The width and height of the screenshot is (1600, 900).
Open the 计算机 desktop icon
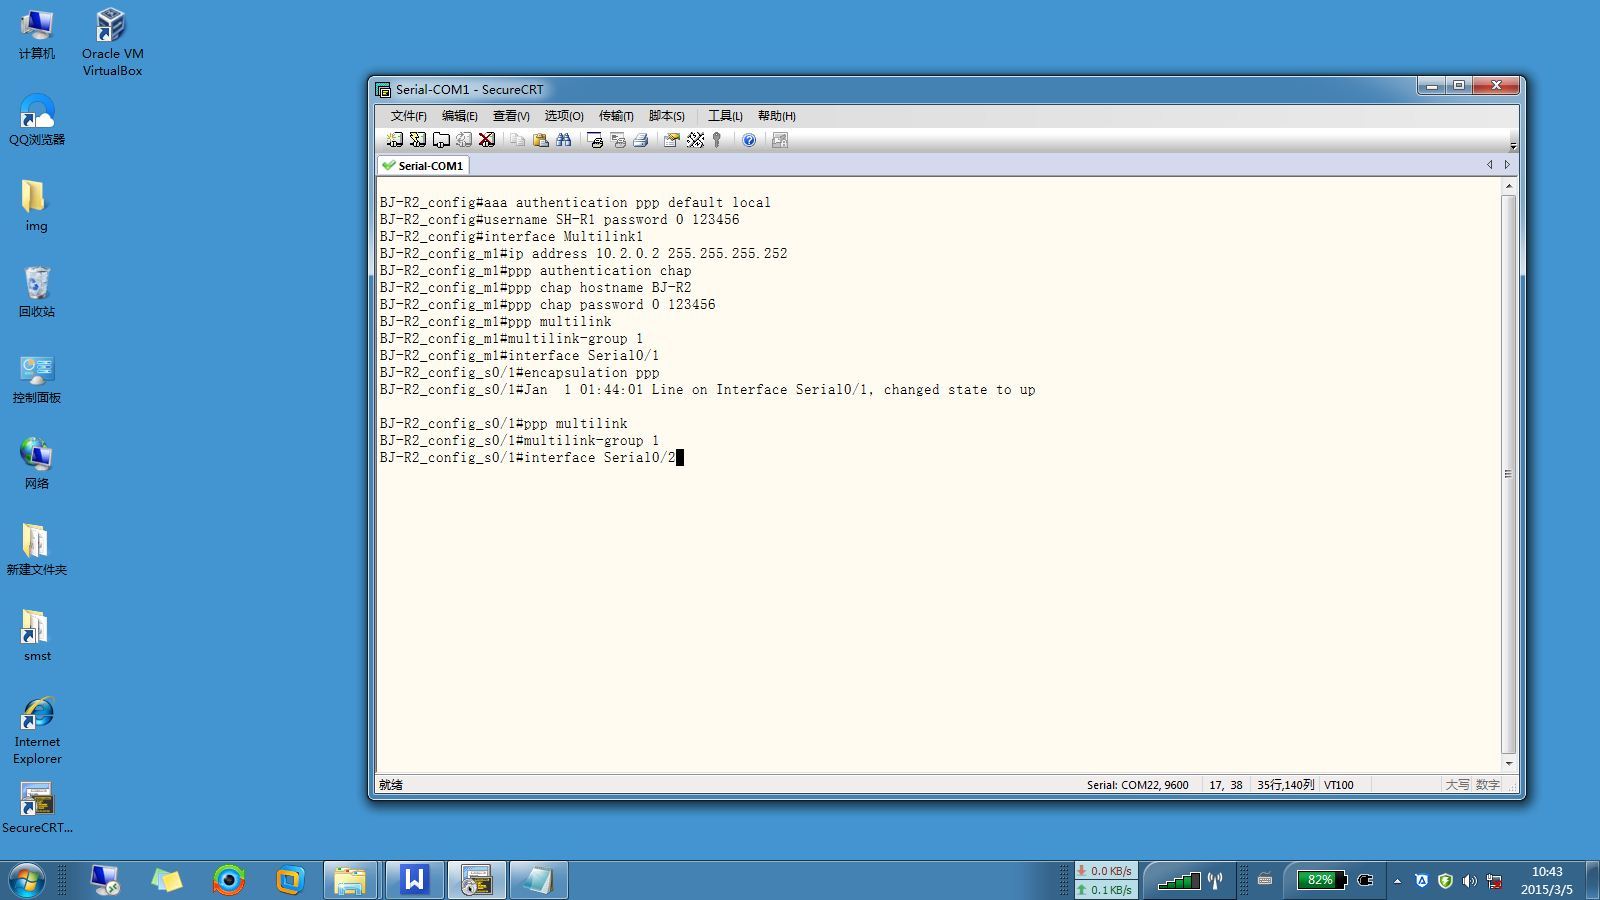[37, 35]
